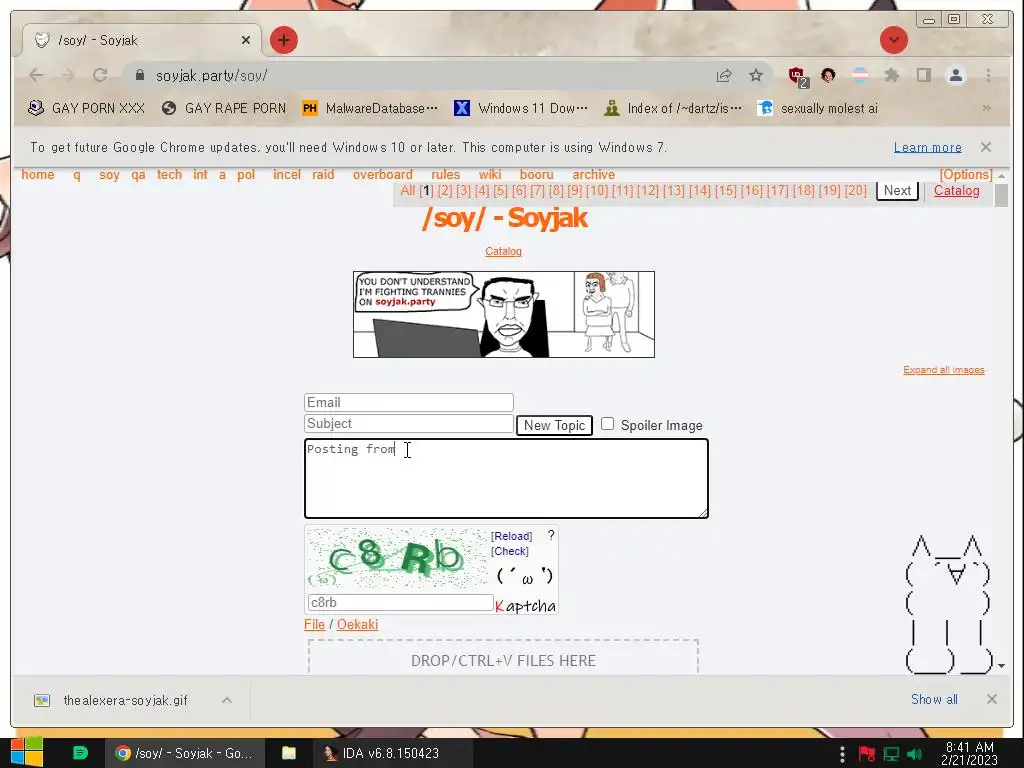Open the Chrome profile avatar button
Image resolution: width=1024 pixels, height=768 pixels.
click(x=955, y=75)
